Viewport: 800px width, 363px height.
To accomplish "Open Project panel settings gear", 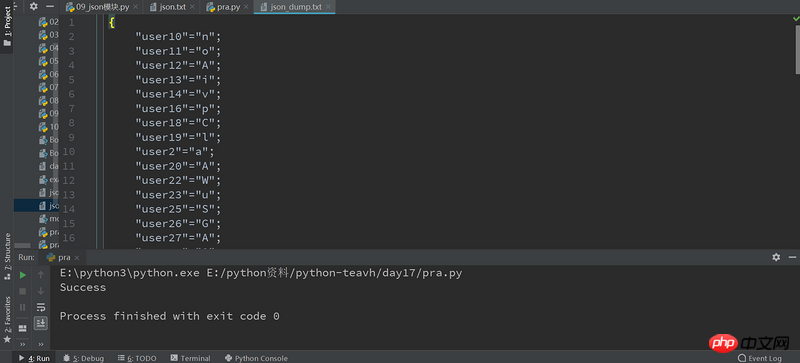I will [x=34, y=6].
